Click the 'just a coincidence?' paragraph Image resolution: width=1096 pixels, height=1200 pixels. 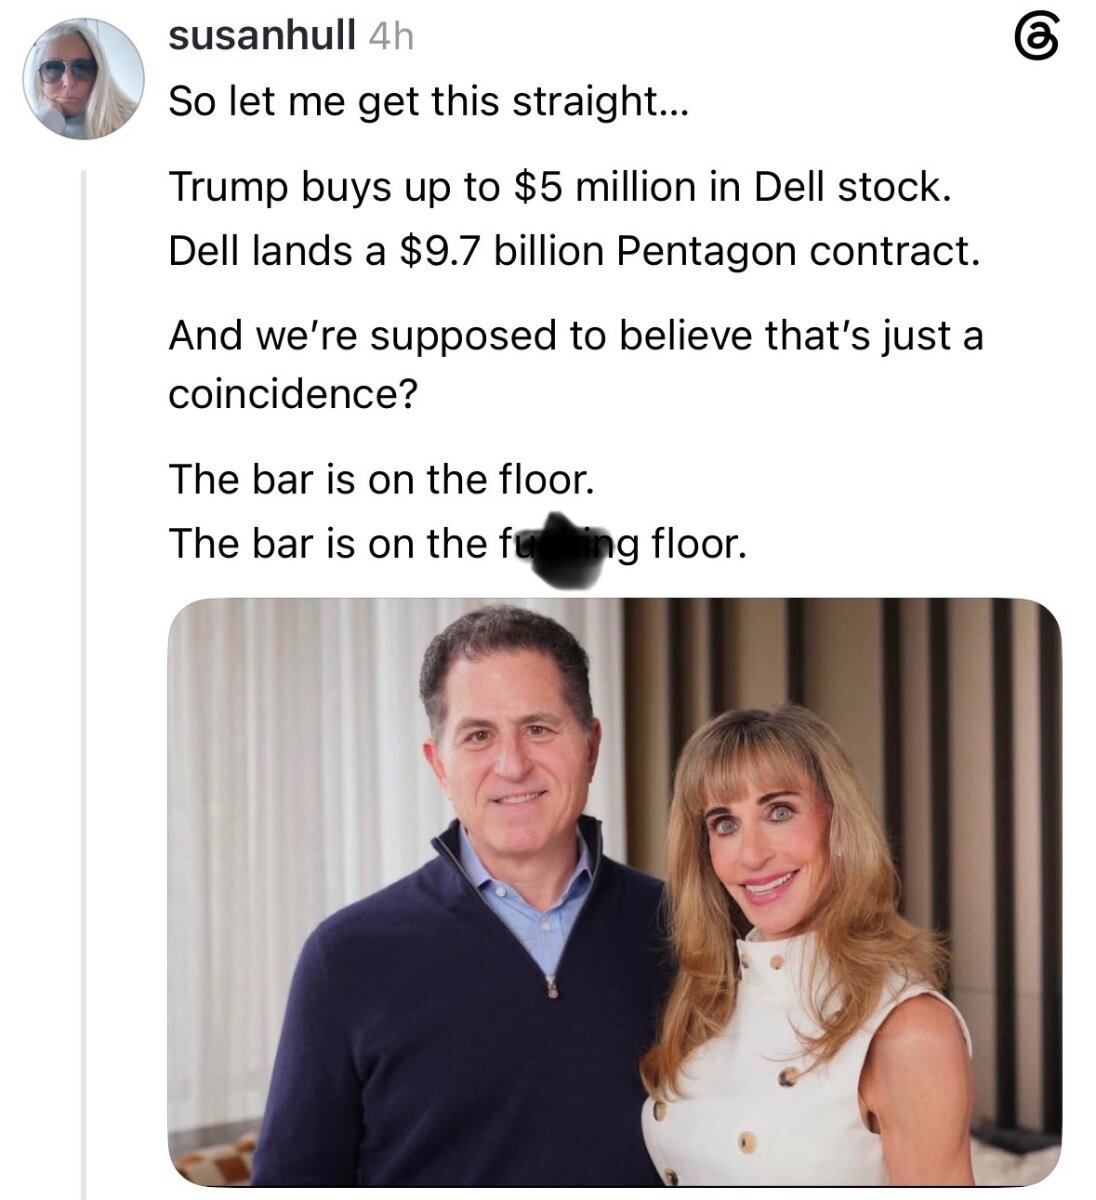click(576, 364)
